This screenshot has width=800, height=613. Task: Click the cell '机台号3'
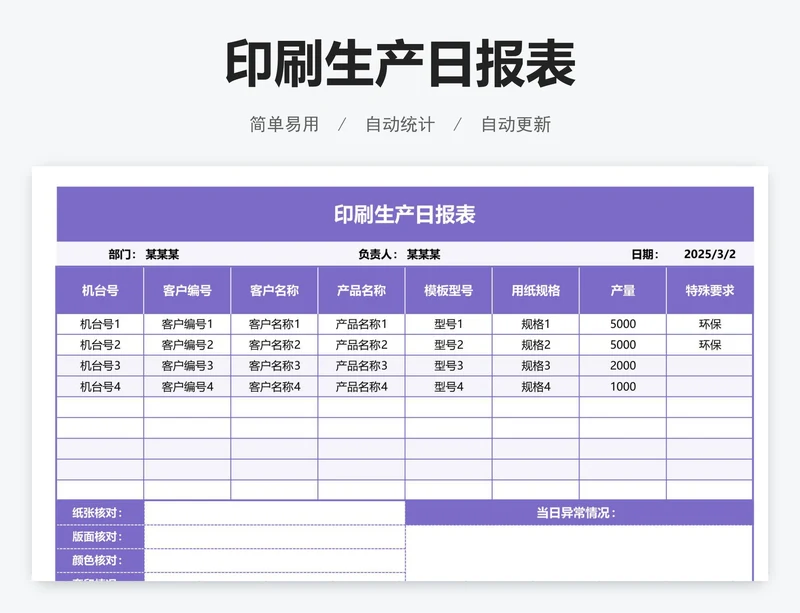point(100,366)
